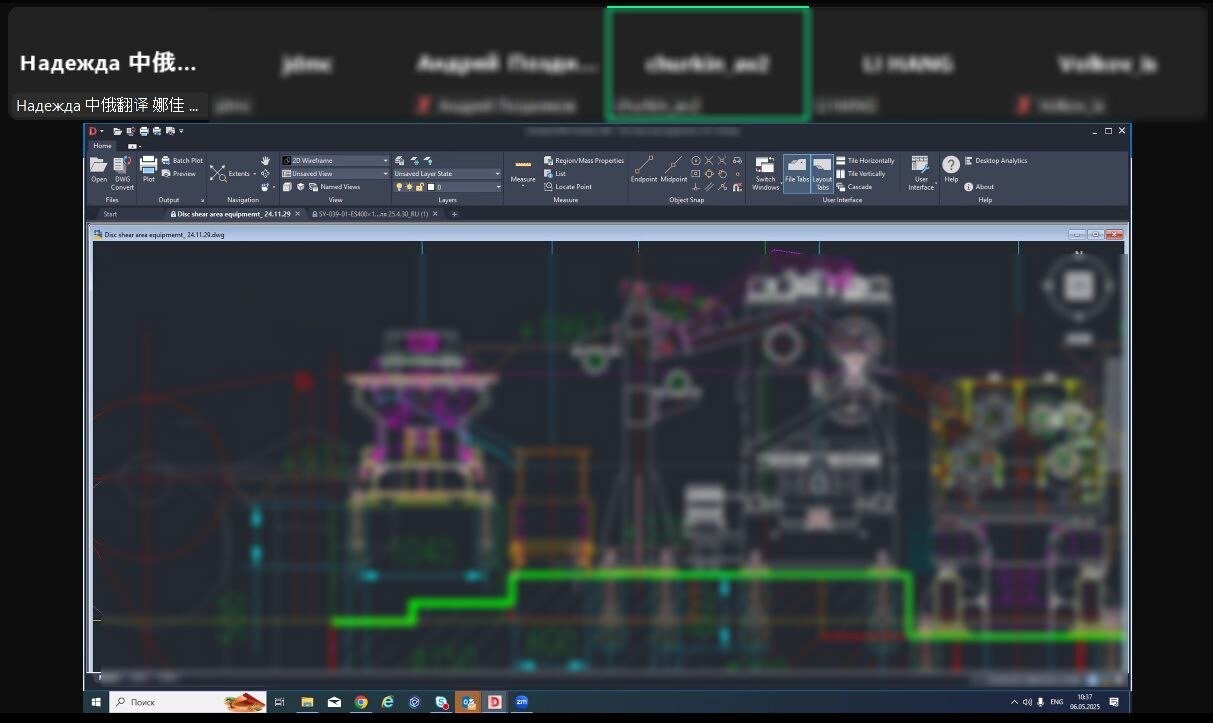This screenshot has height=723, width=1213.
Task: Open the application D menu button
Action: [93, 131]
